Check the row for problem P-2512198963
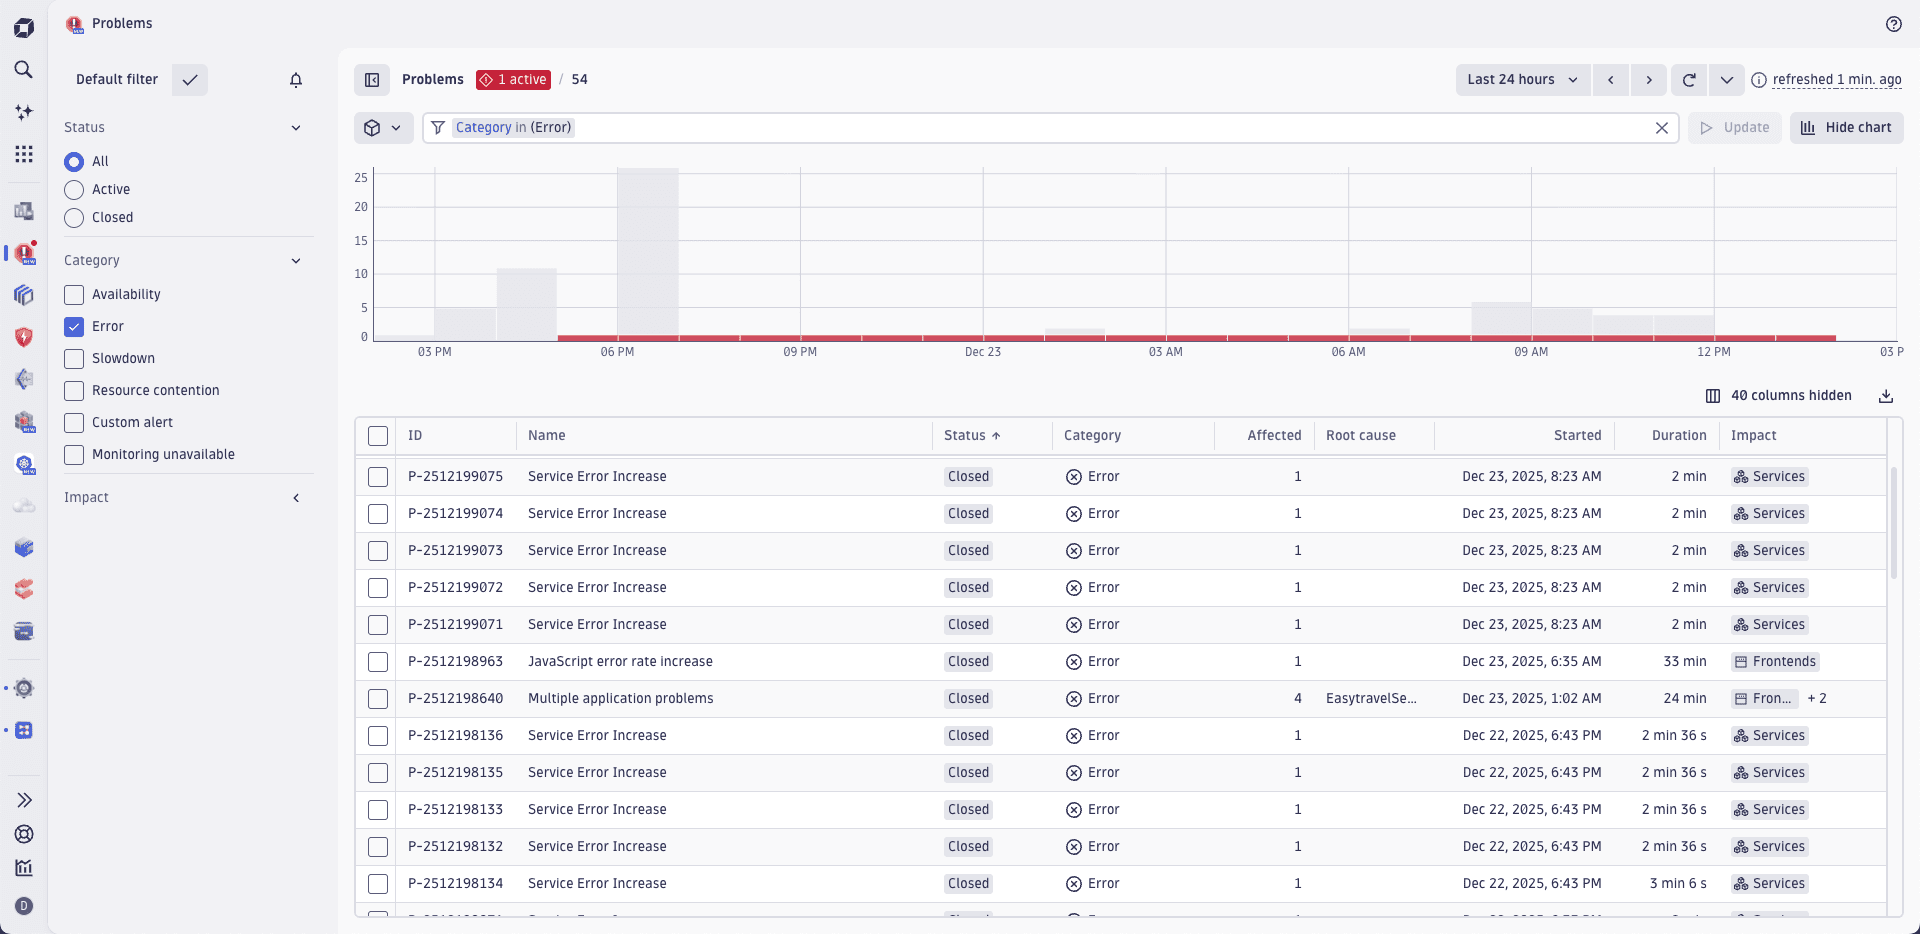Viewport: 1920px width, 934px height. click(378, 662)
